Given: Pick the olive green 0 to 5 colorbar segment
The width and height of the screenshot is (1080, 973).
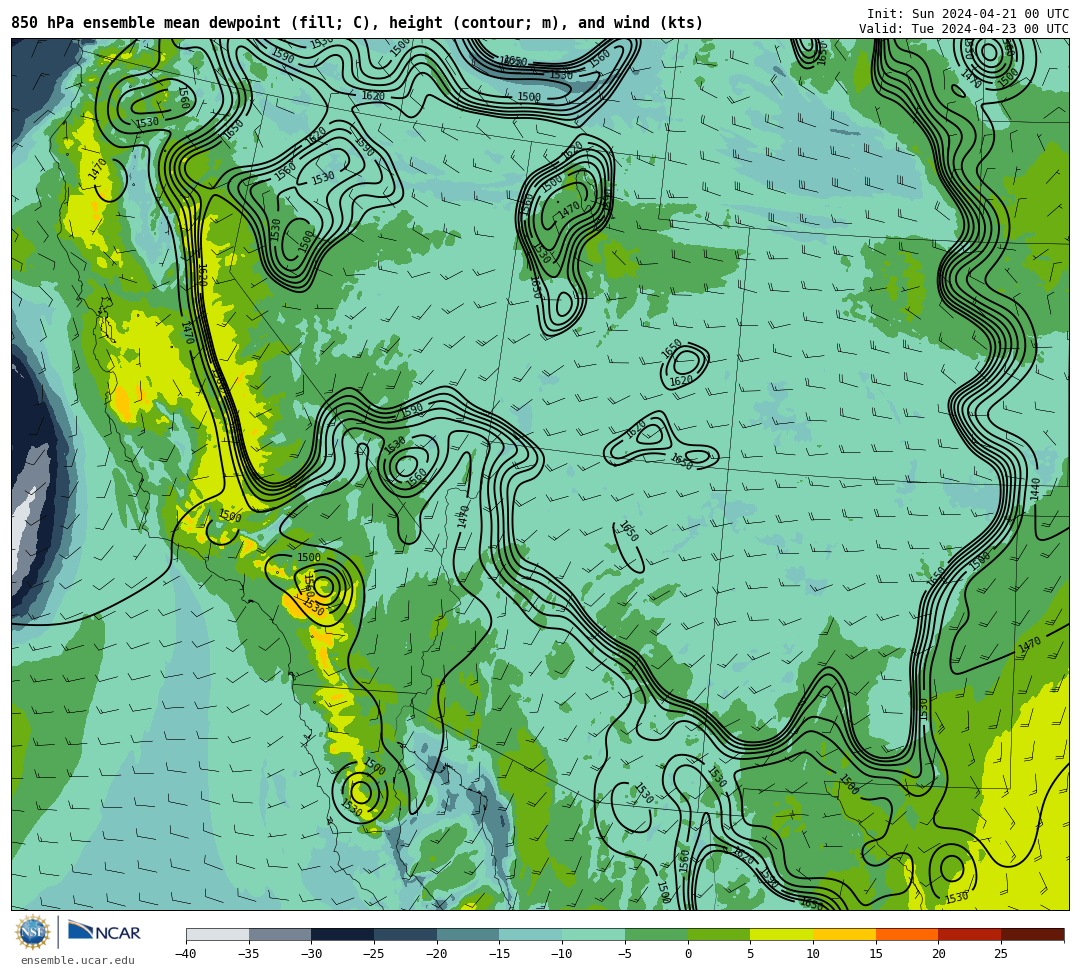Looking at the screenshot, I should (x=719, y=934).
